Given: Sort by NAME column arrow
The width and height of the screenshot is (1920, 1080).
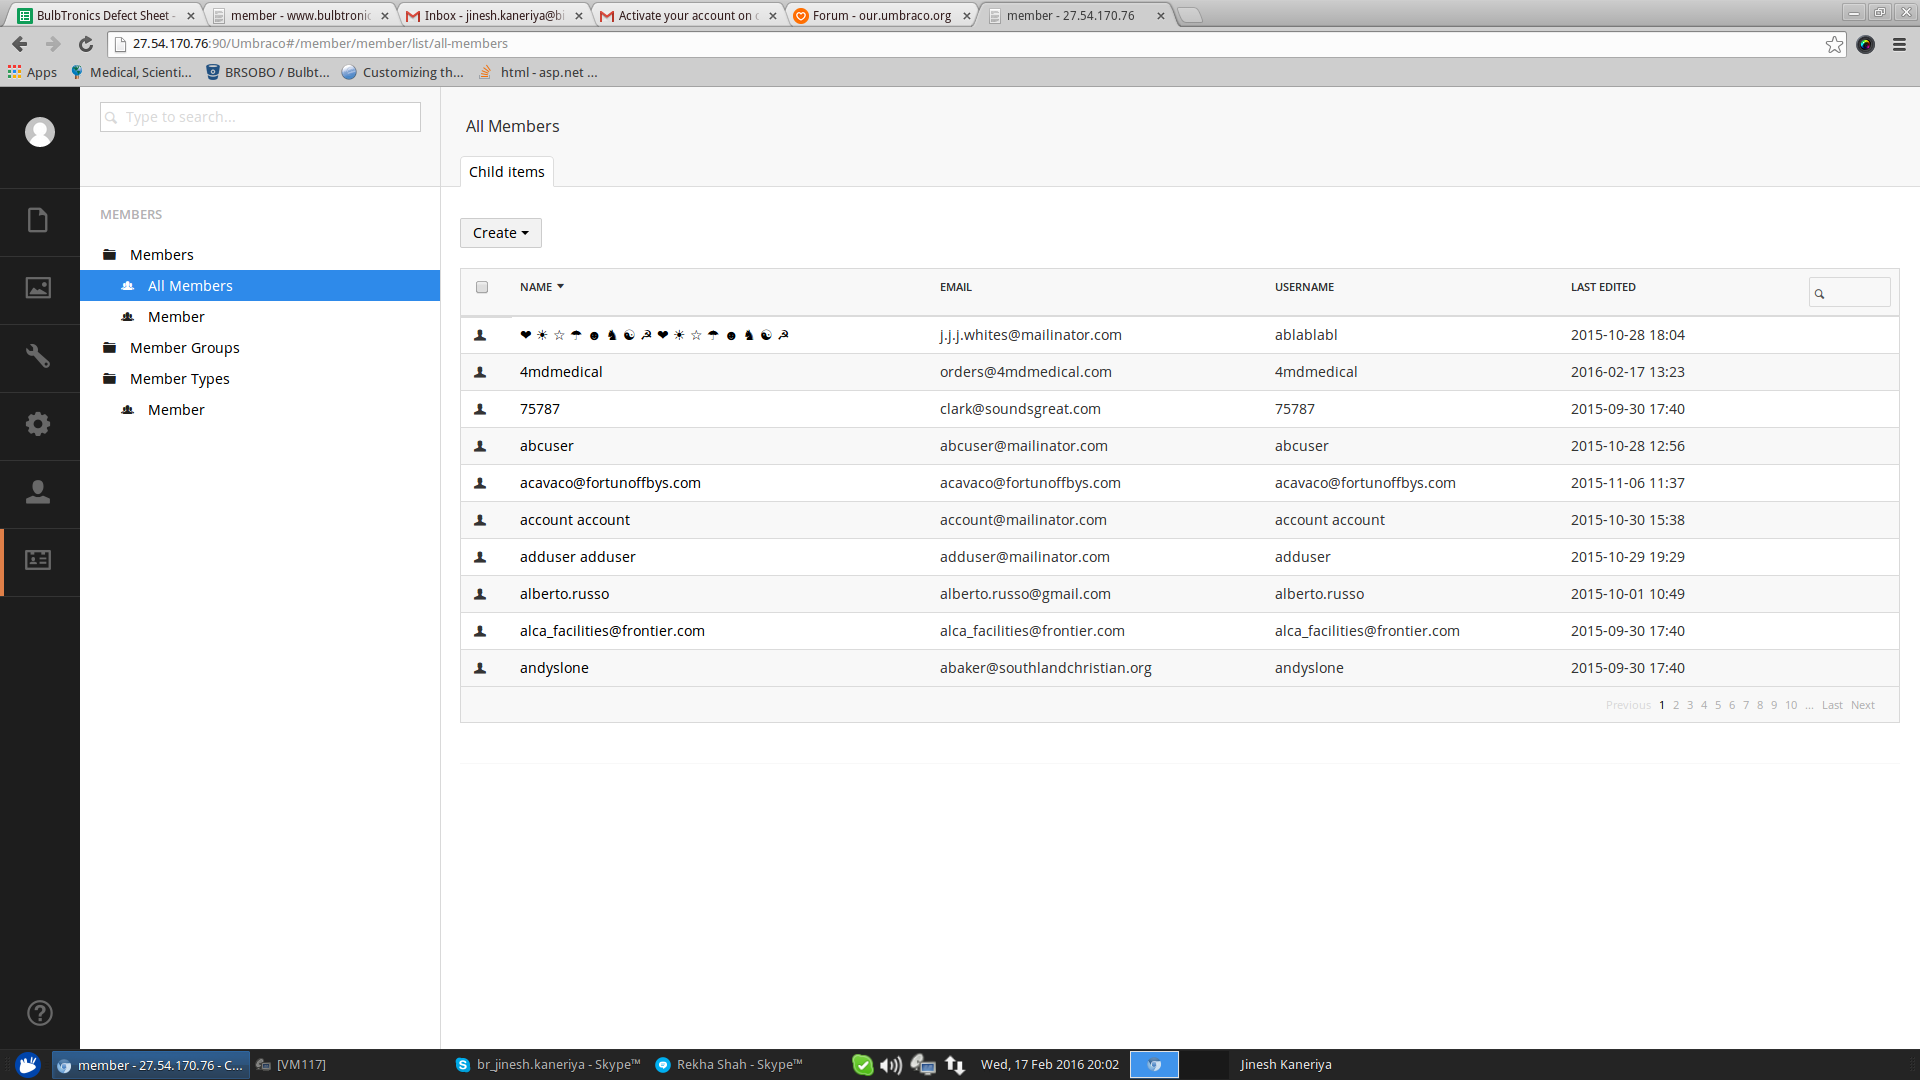Looking at the screenshot, I should click(x=560, y=287).
